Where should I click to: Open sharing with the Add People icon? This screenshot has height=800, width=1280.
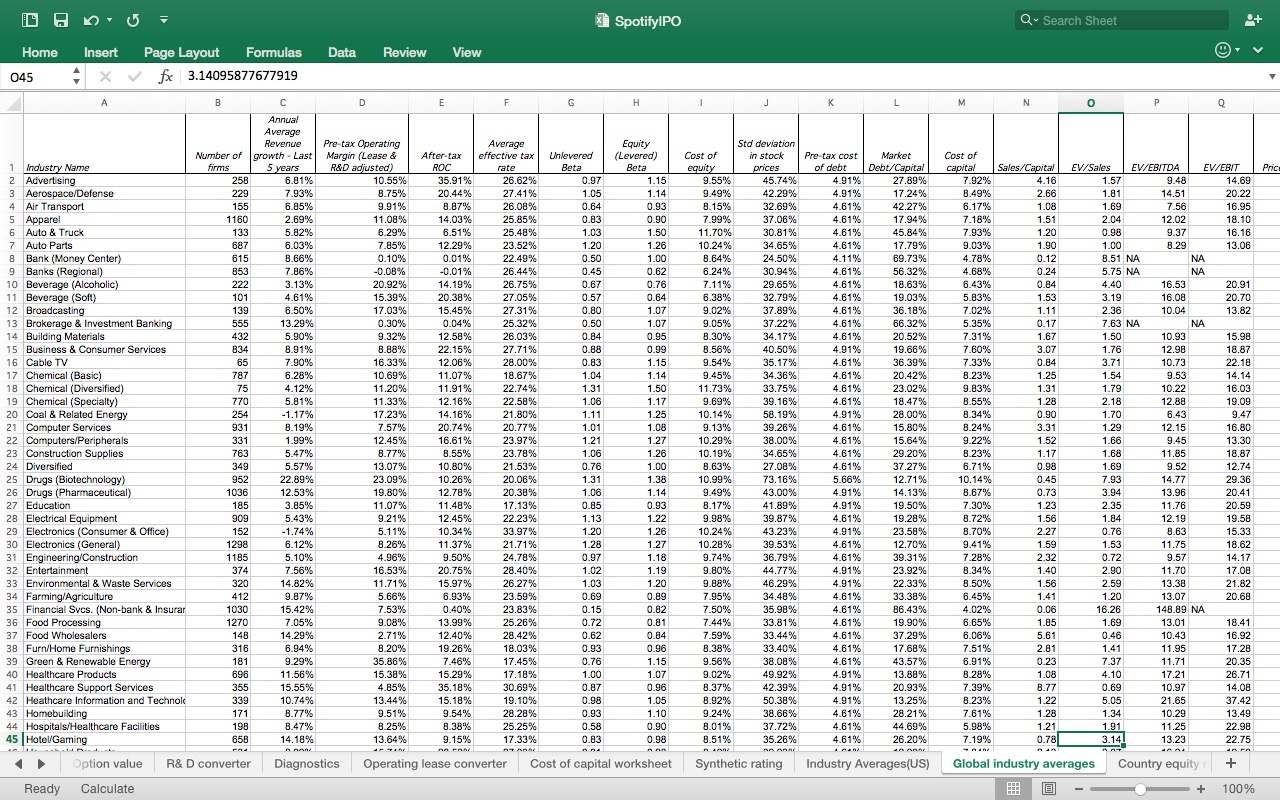click(1253, 20)
